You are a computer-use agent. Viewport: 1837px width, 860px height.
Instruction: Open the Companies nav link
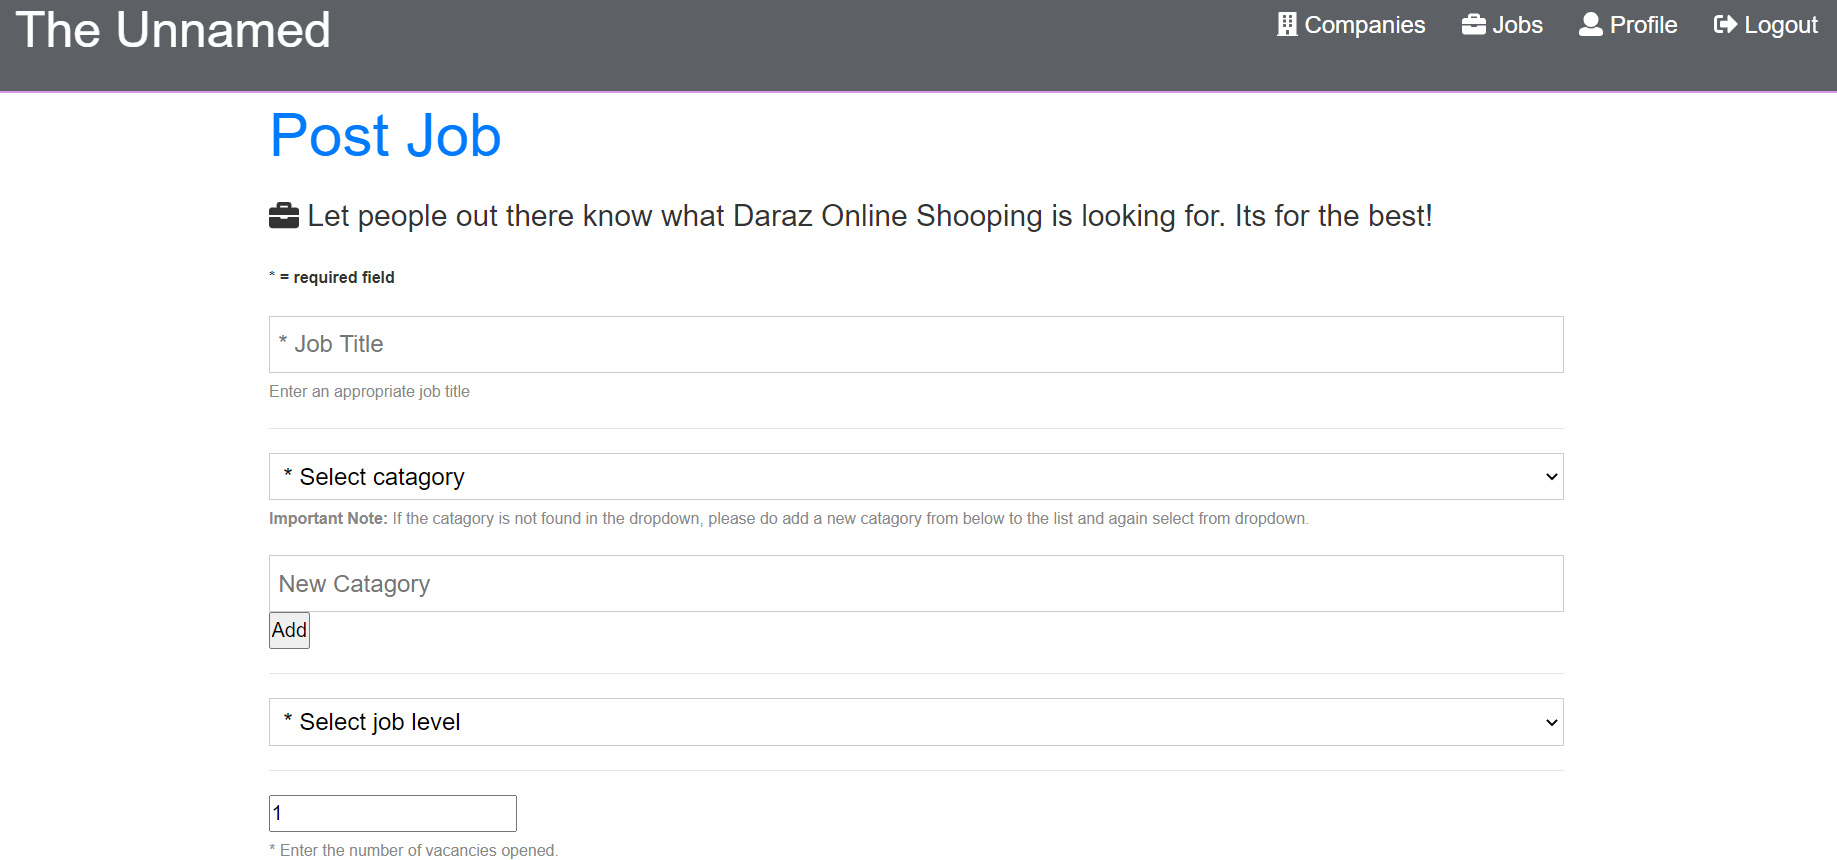[1352, 24]
